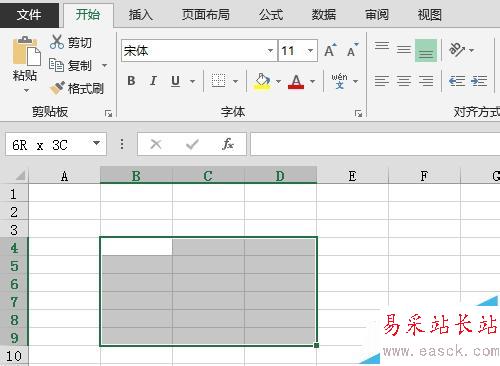The image size is (500, 366).
Task: Click the select all corner triangle
Action: 20,175
